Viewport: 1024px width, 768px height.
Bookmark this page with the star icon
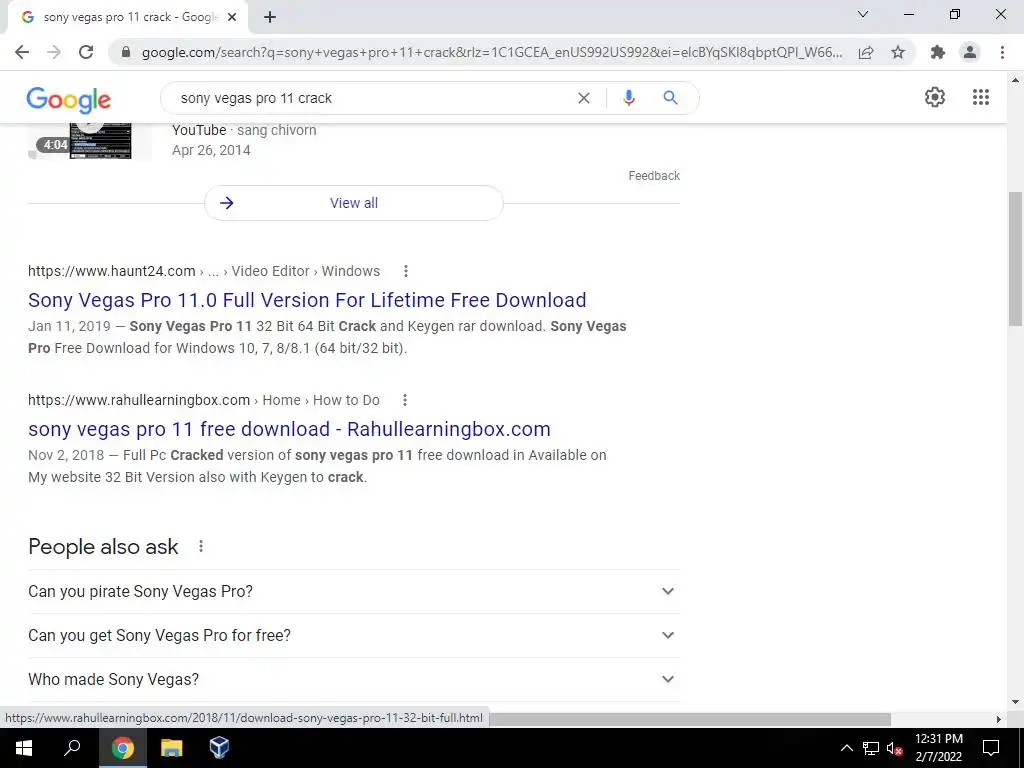click(x=898, y=52)
